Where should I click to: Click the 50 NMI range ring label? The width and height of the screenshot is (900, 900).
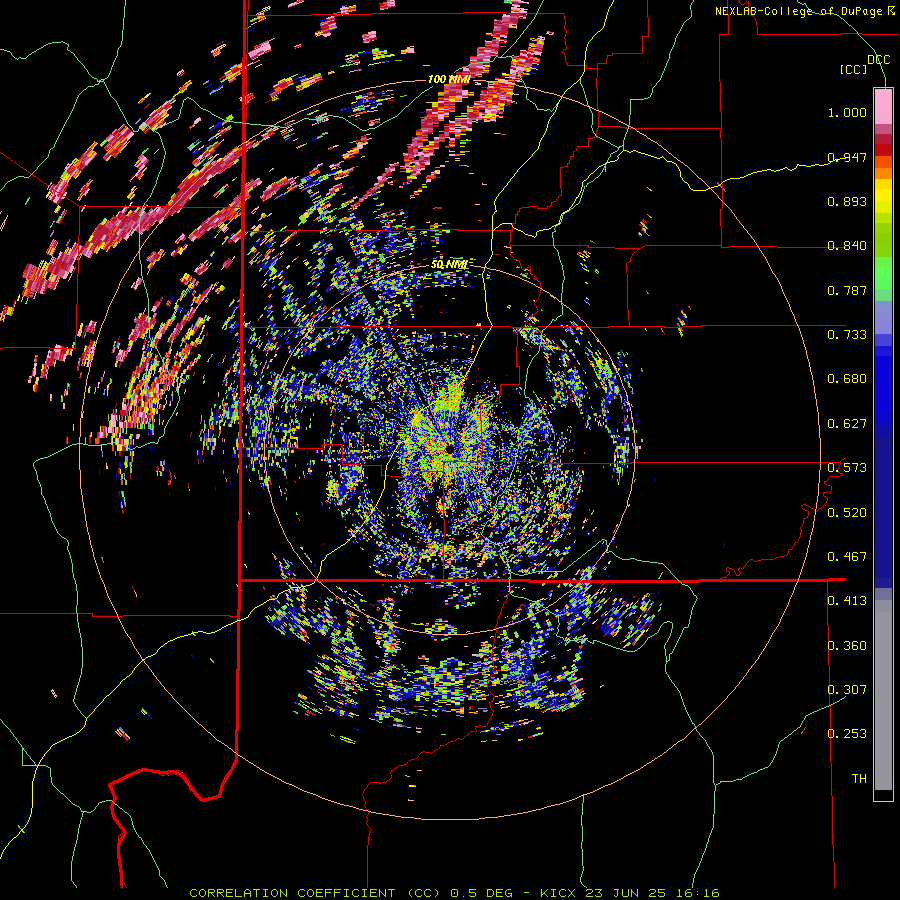(449, 265)
